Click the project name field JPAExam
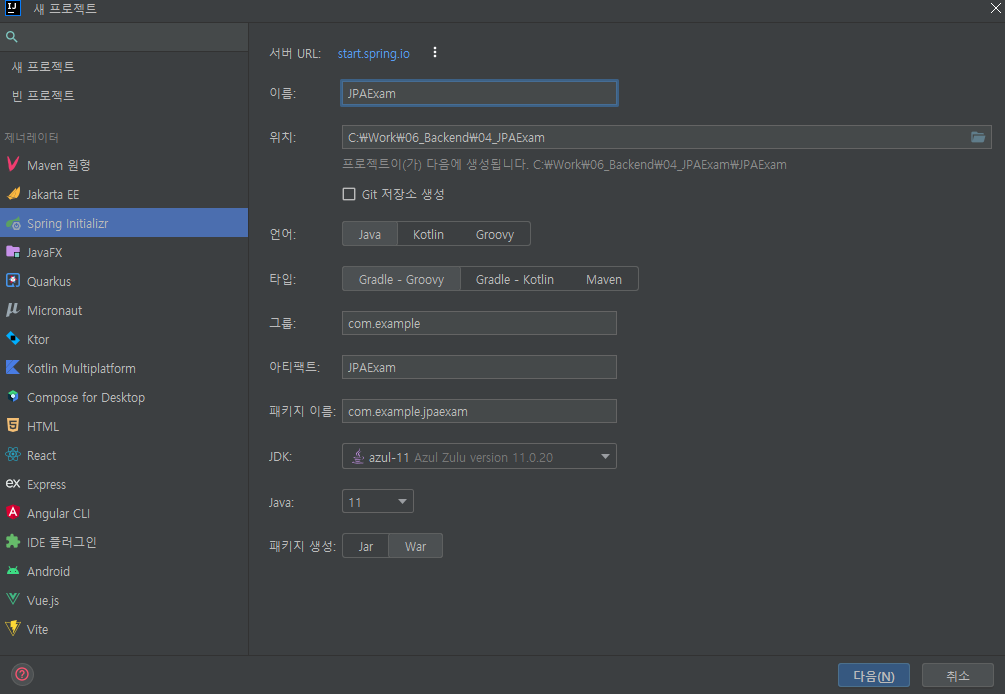Screen dimensions: 1005x694 coord(479,93)
